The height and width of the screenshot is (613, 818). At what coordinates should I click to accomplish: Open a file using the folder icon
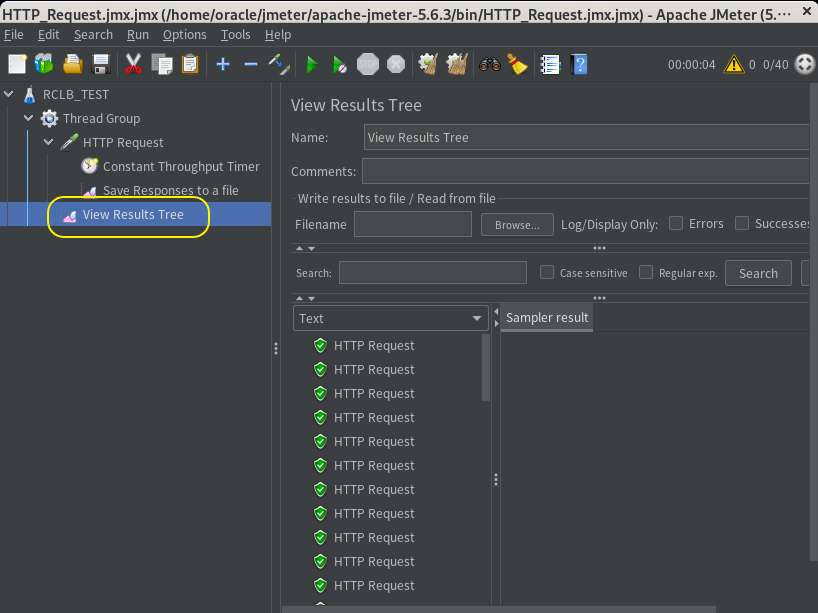click(x=72, y=64)
